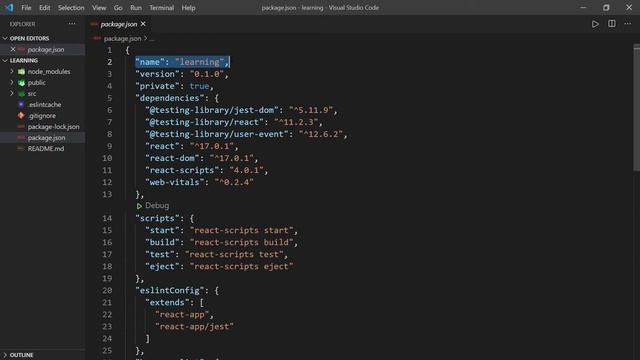This screenshot has width=640, height=360.
Task: Select the package.json editor tab
Action: point(118,24)
